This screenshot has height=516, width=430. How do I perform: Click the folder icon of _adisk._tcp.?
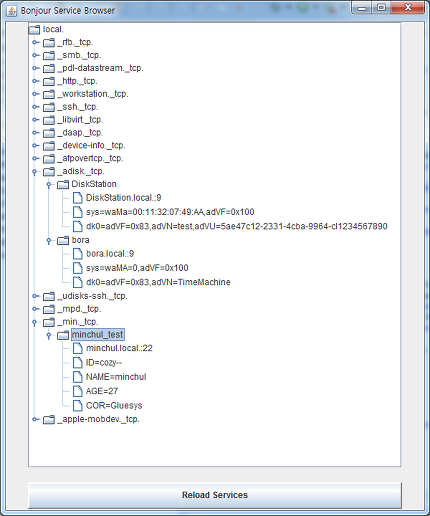click(49, 171)
